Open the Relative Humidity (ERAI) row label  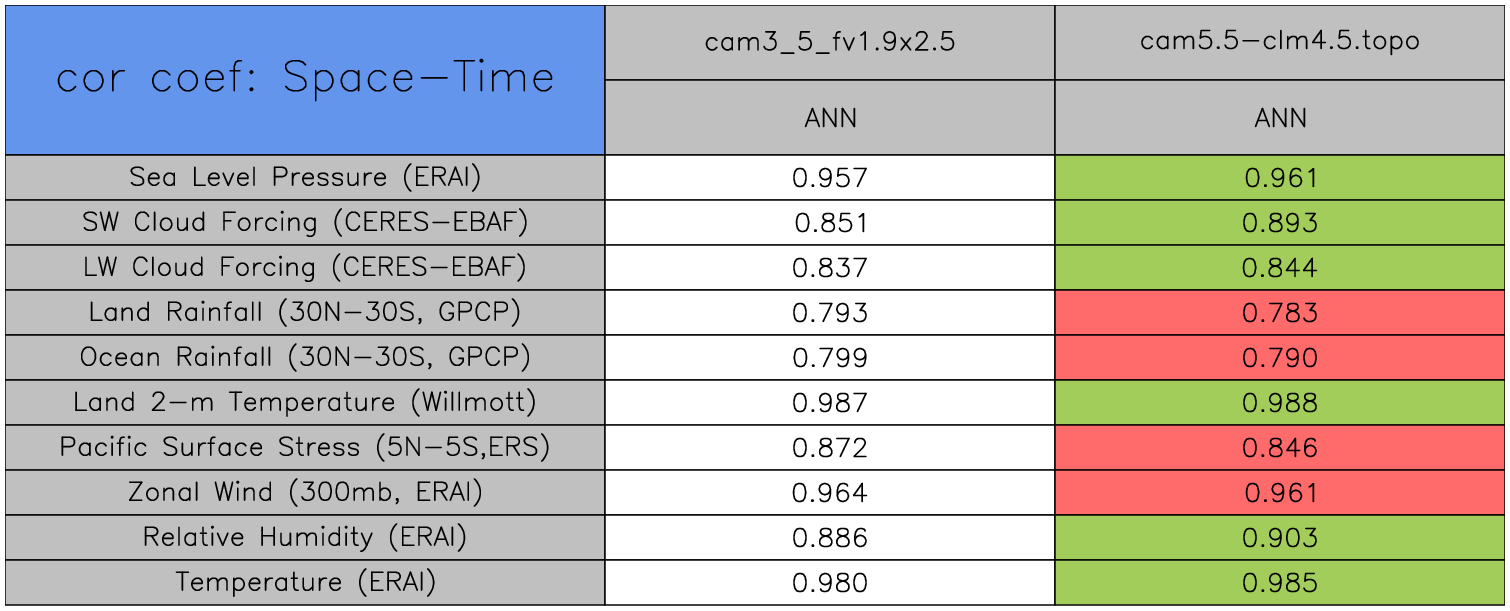click(305, 537)
